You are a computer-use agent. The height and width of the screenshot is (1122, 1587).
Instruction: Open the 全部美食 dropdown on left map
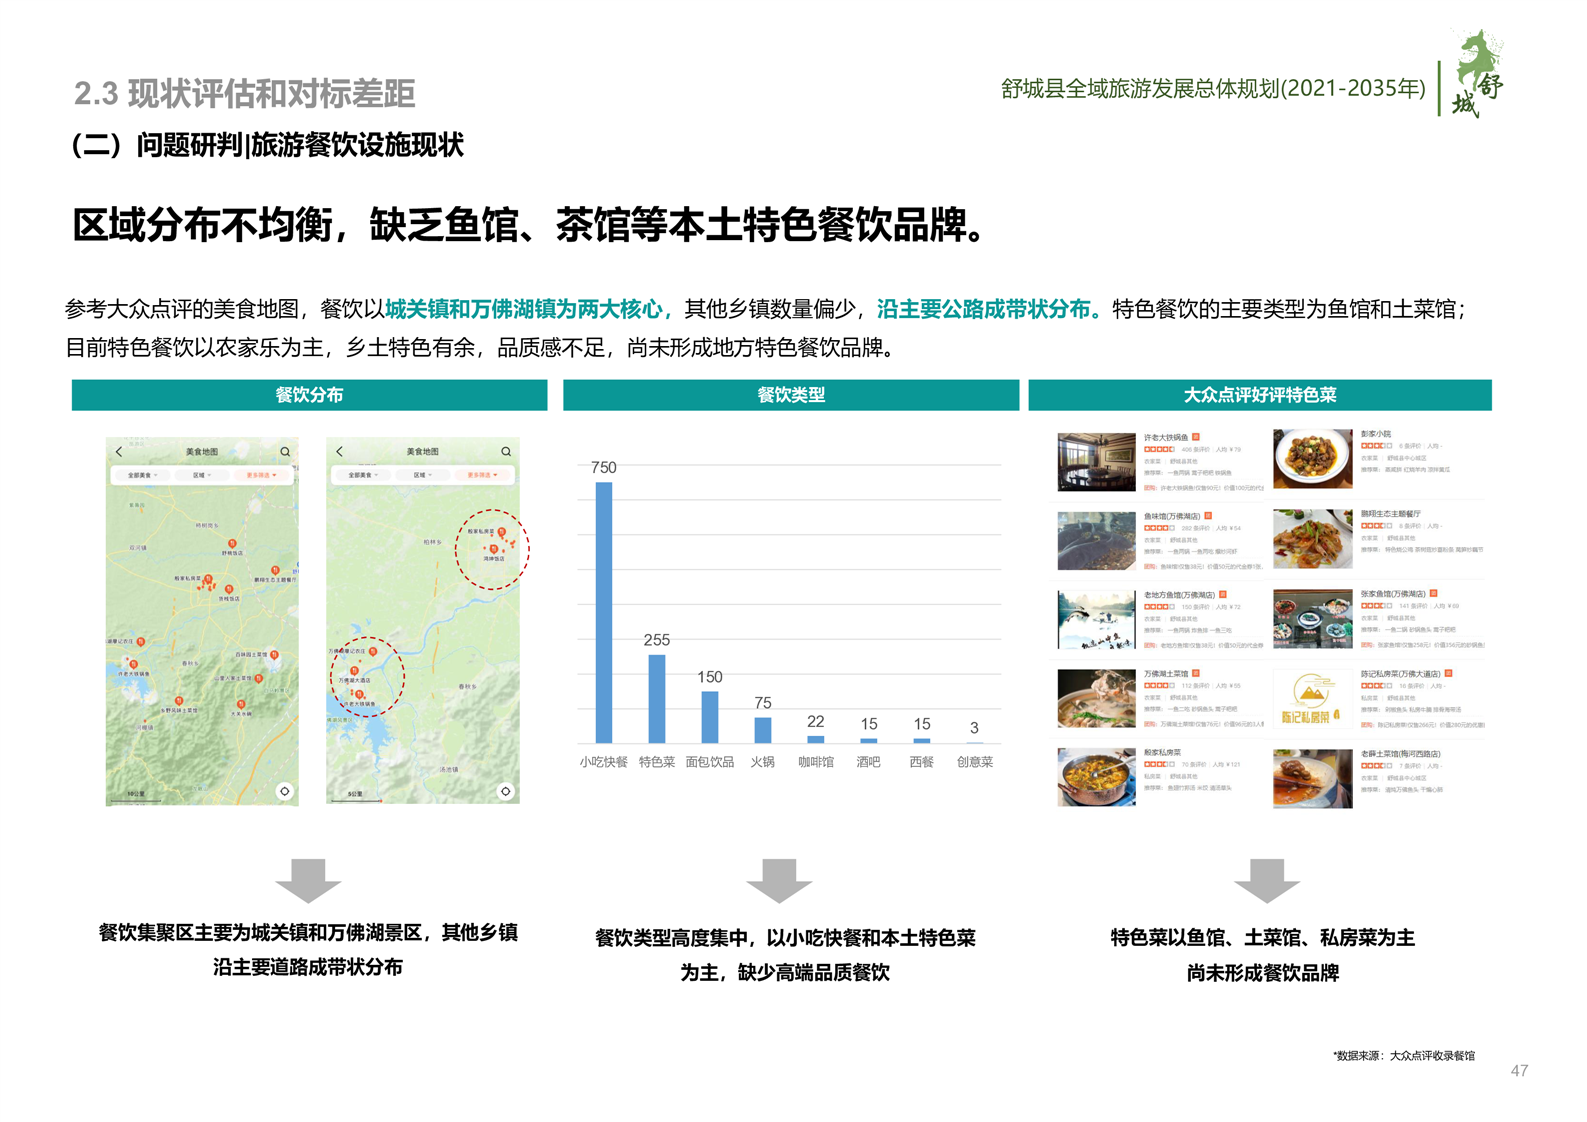coord(142,475)
